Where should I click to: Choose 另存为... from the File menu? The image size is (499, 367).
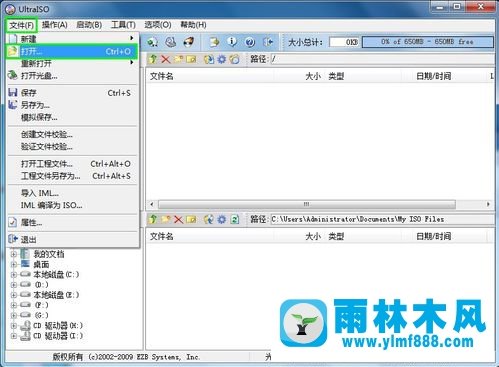coord(72,105)
